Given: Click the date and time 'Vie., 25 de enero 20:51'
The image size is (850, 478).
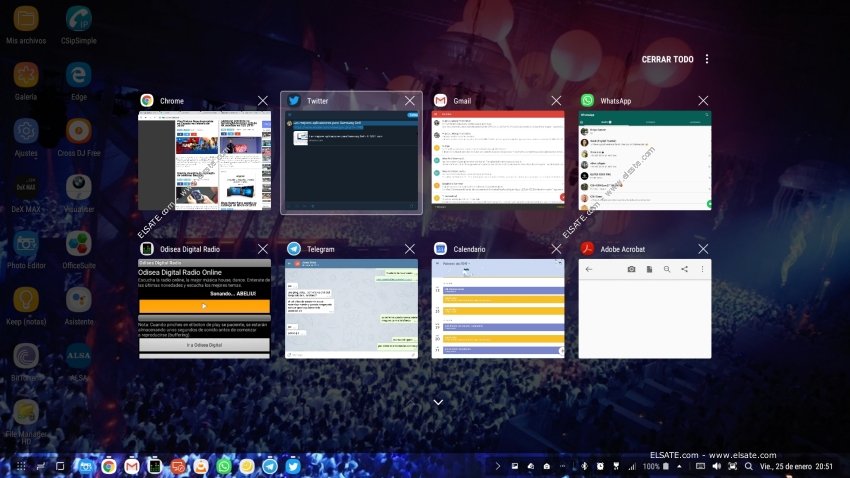Looking at the screenshot, I should (796, 466).
